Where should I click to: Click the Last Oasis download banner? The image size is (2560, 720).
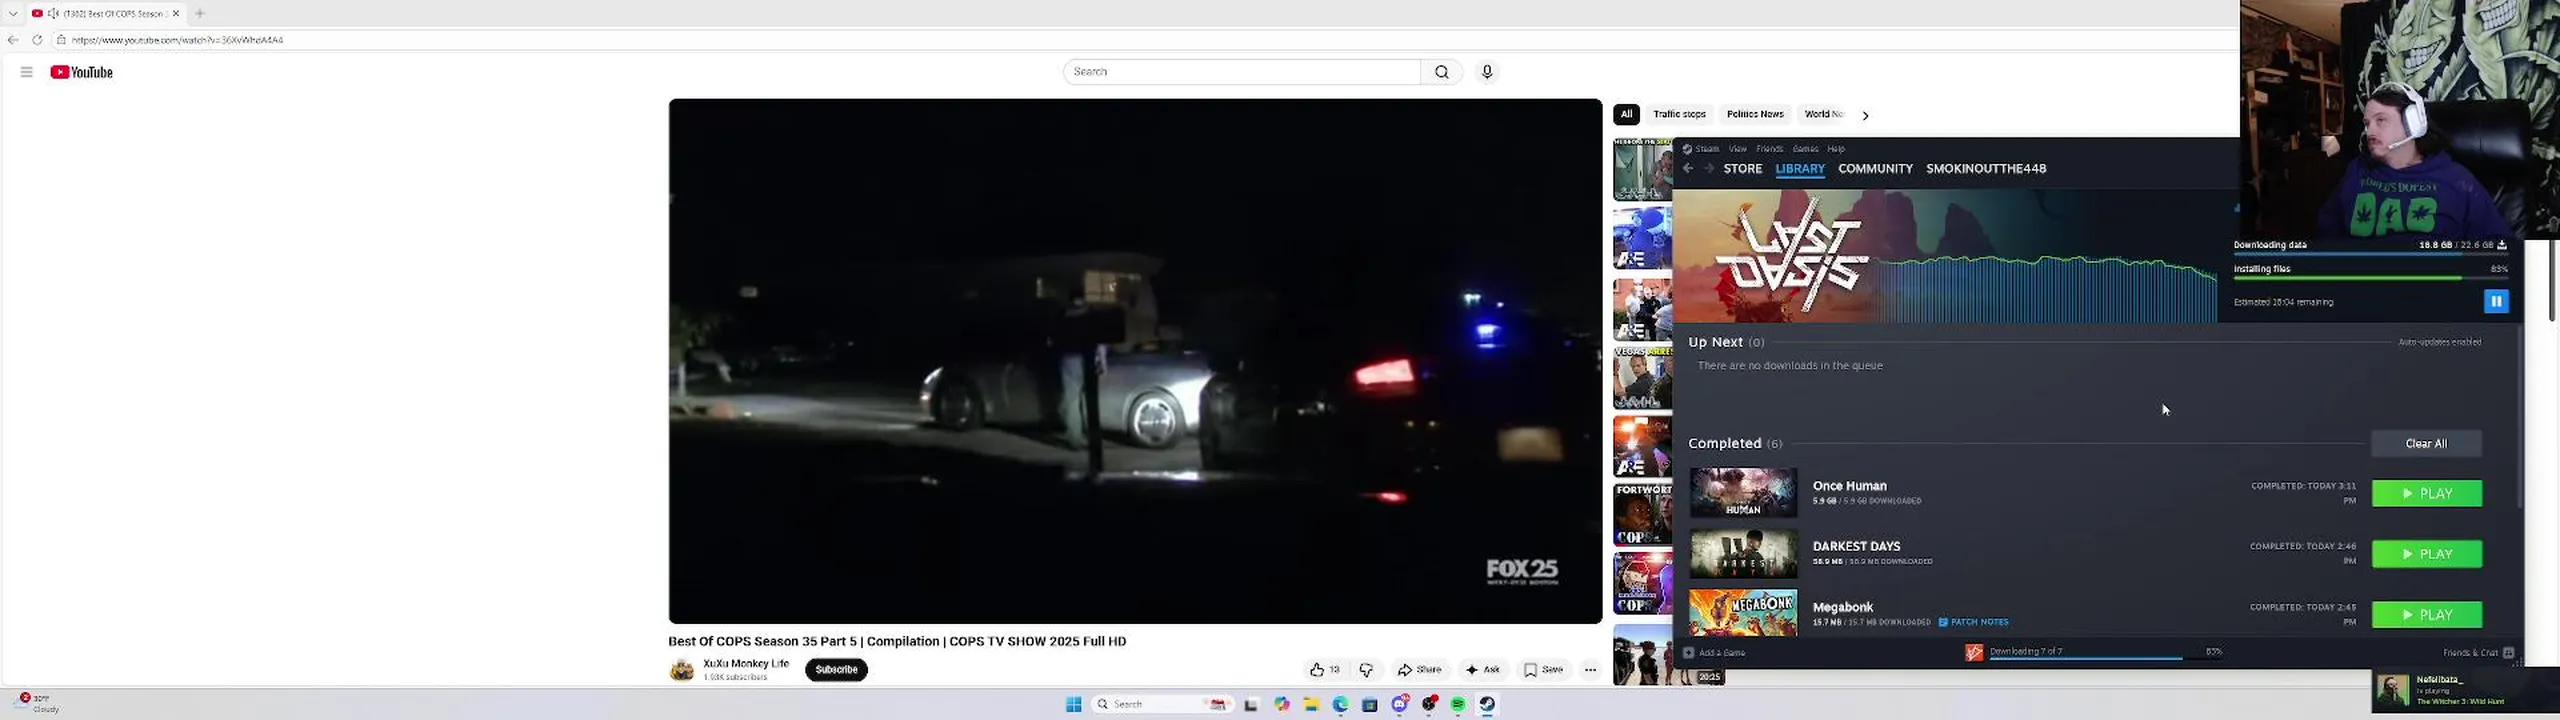pos(1945,257)
